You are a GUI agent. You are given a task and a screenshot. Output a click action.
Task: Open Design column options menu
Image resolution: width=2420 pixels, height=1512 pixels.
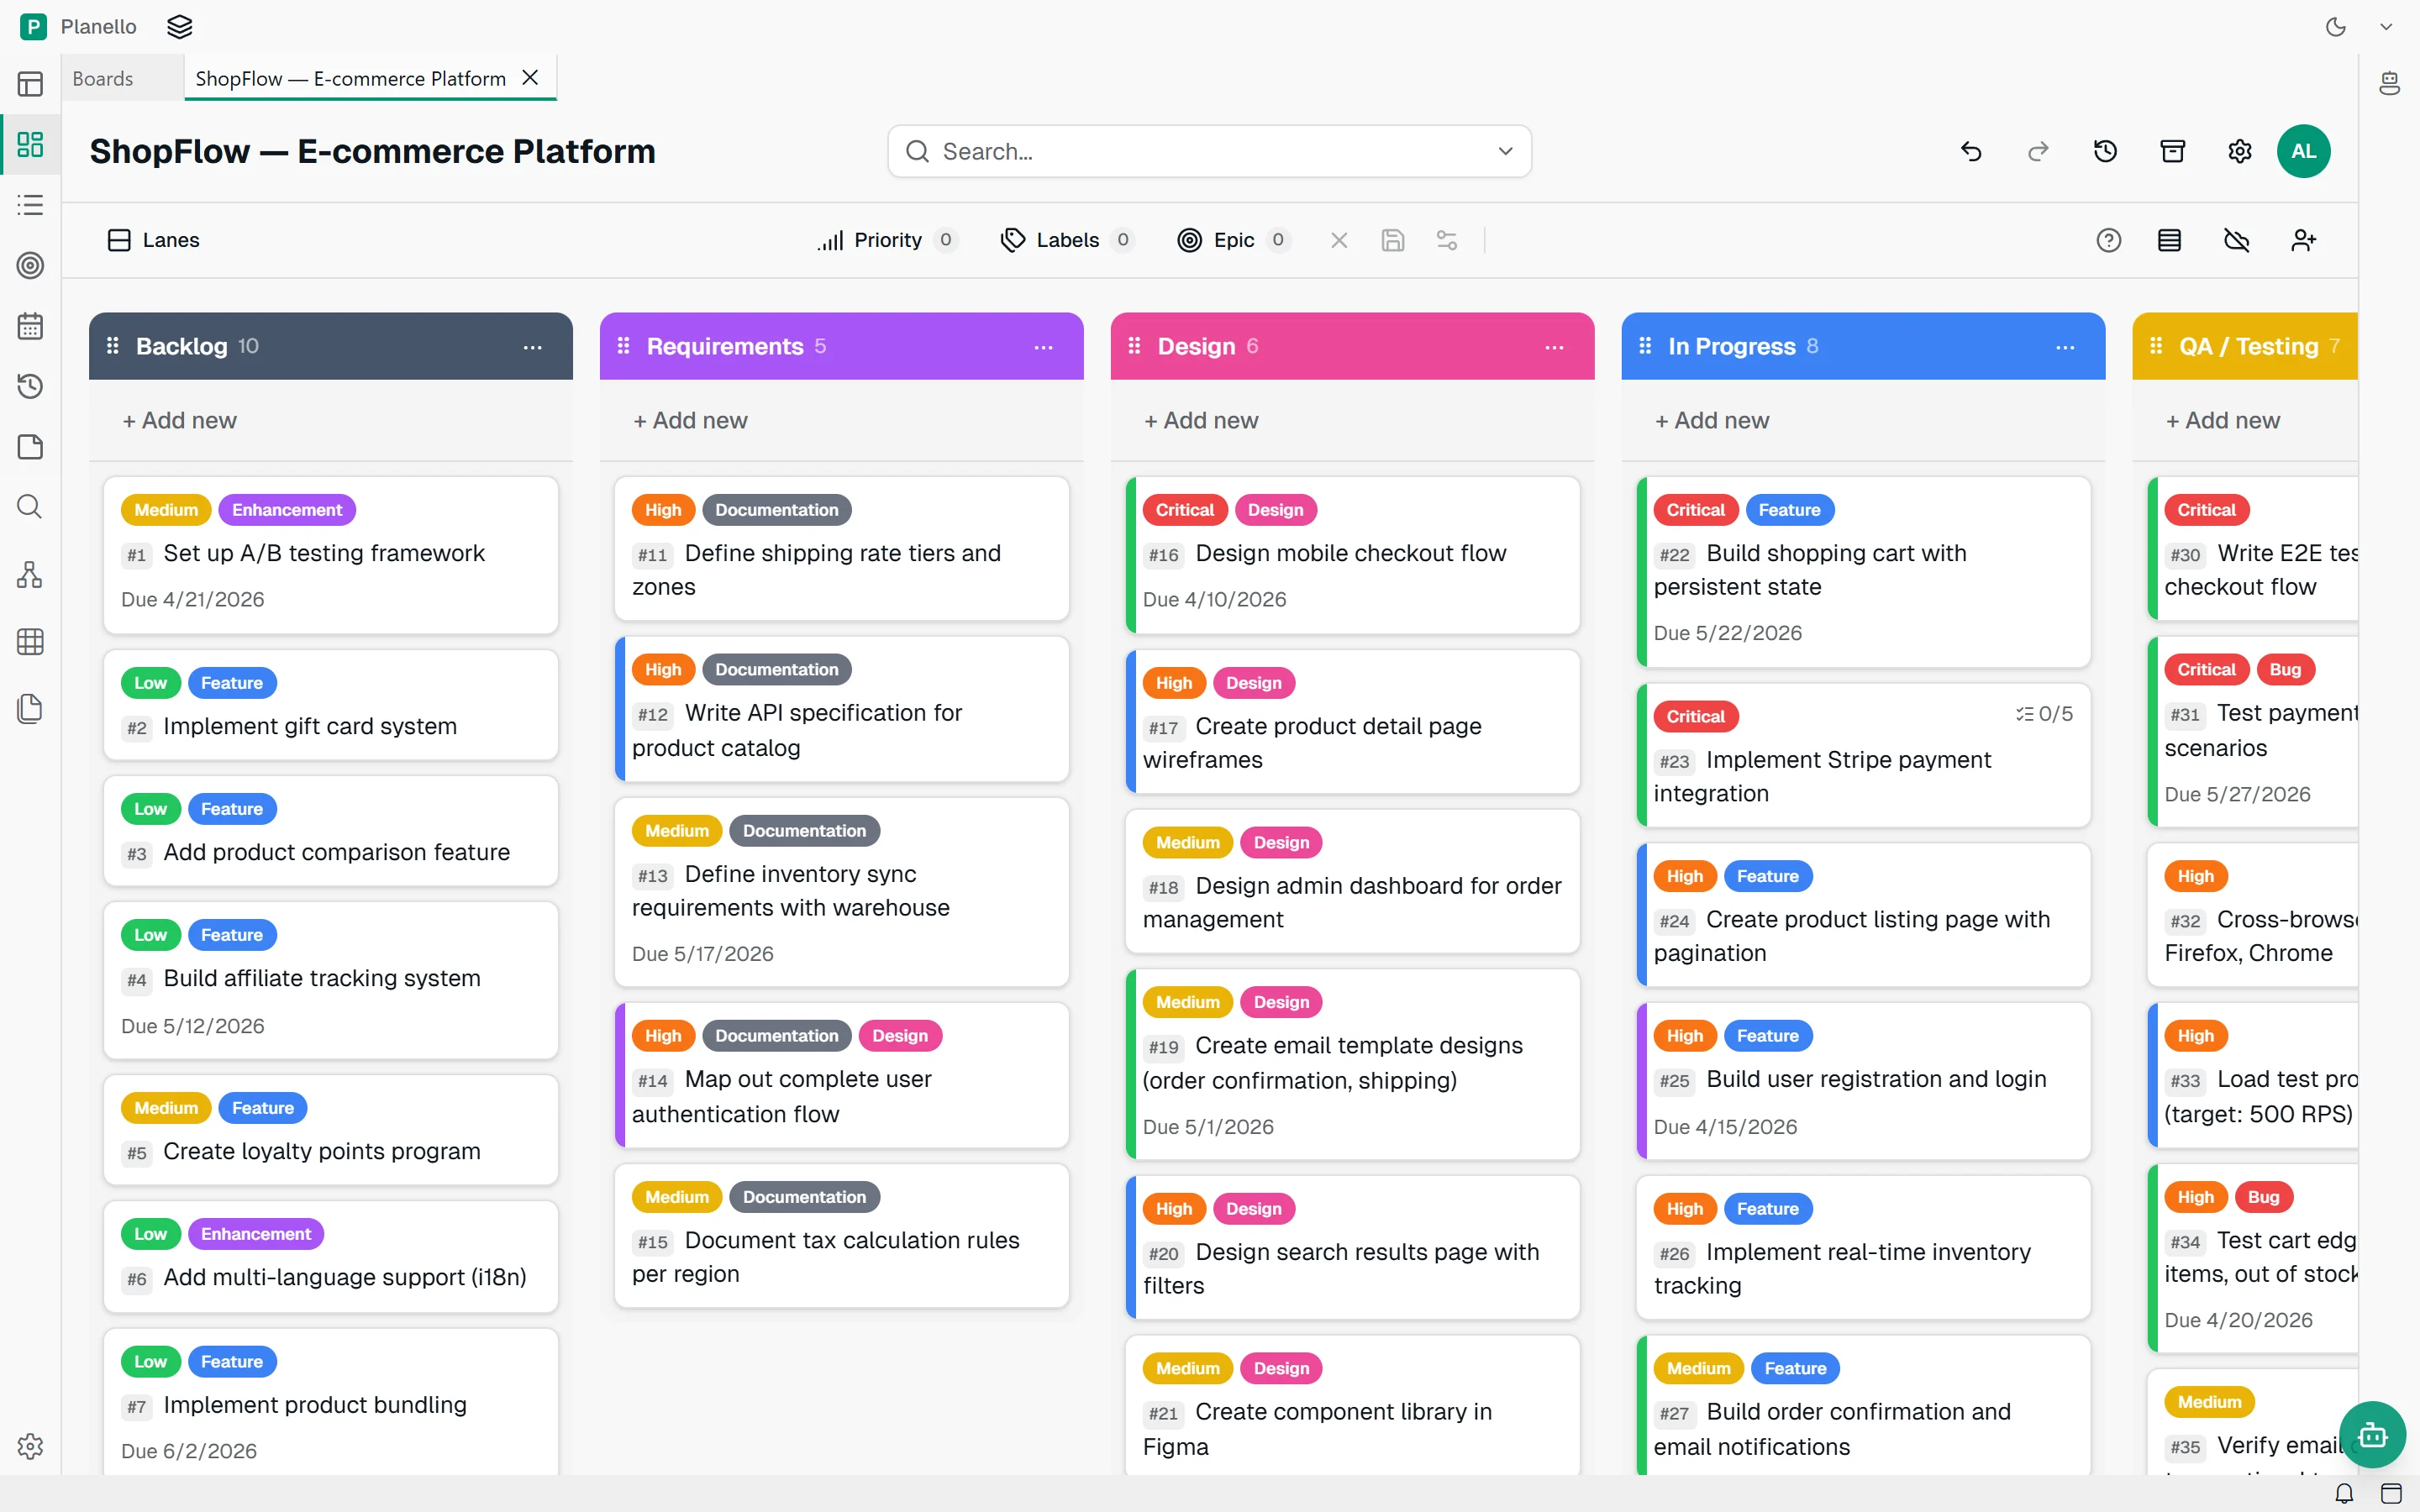click(1554, 347)
